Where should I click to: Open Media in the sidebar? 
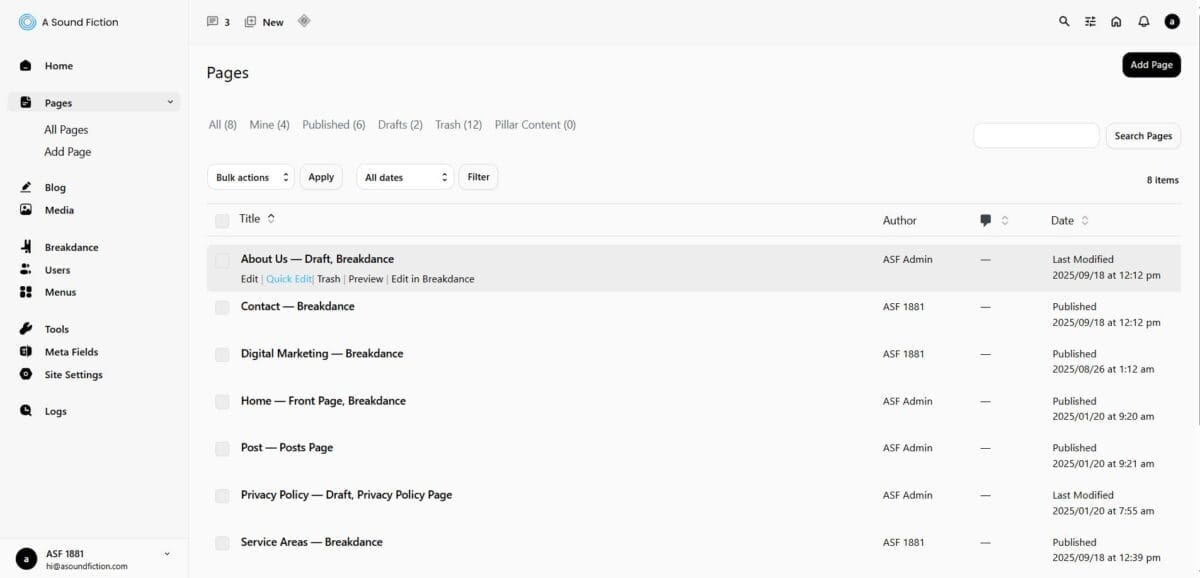tap(59, 210)
